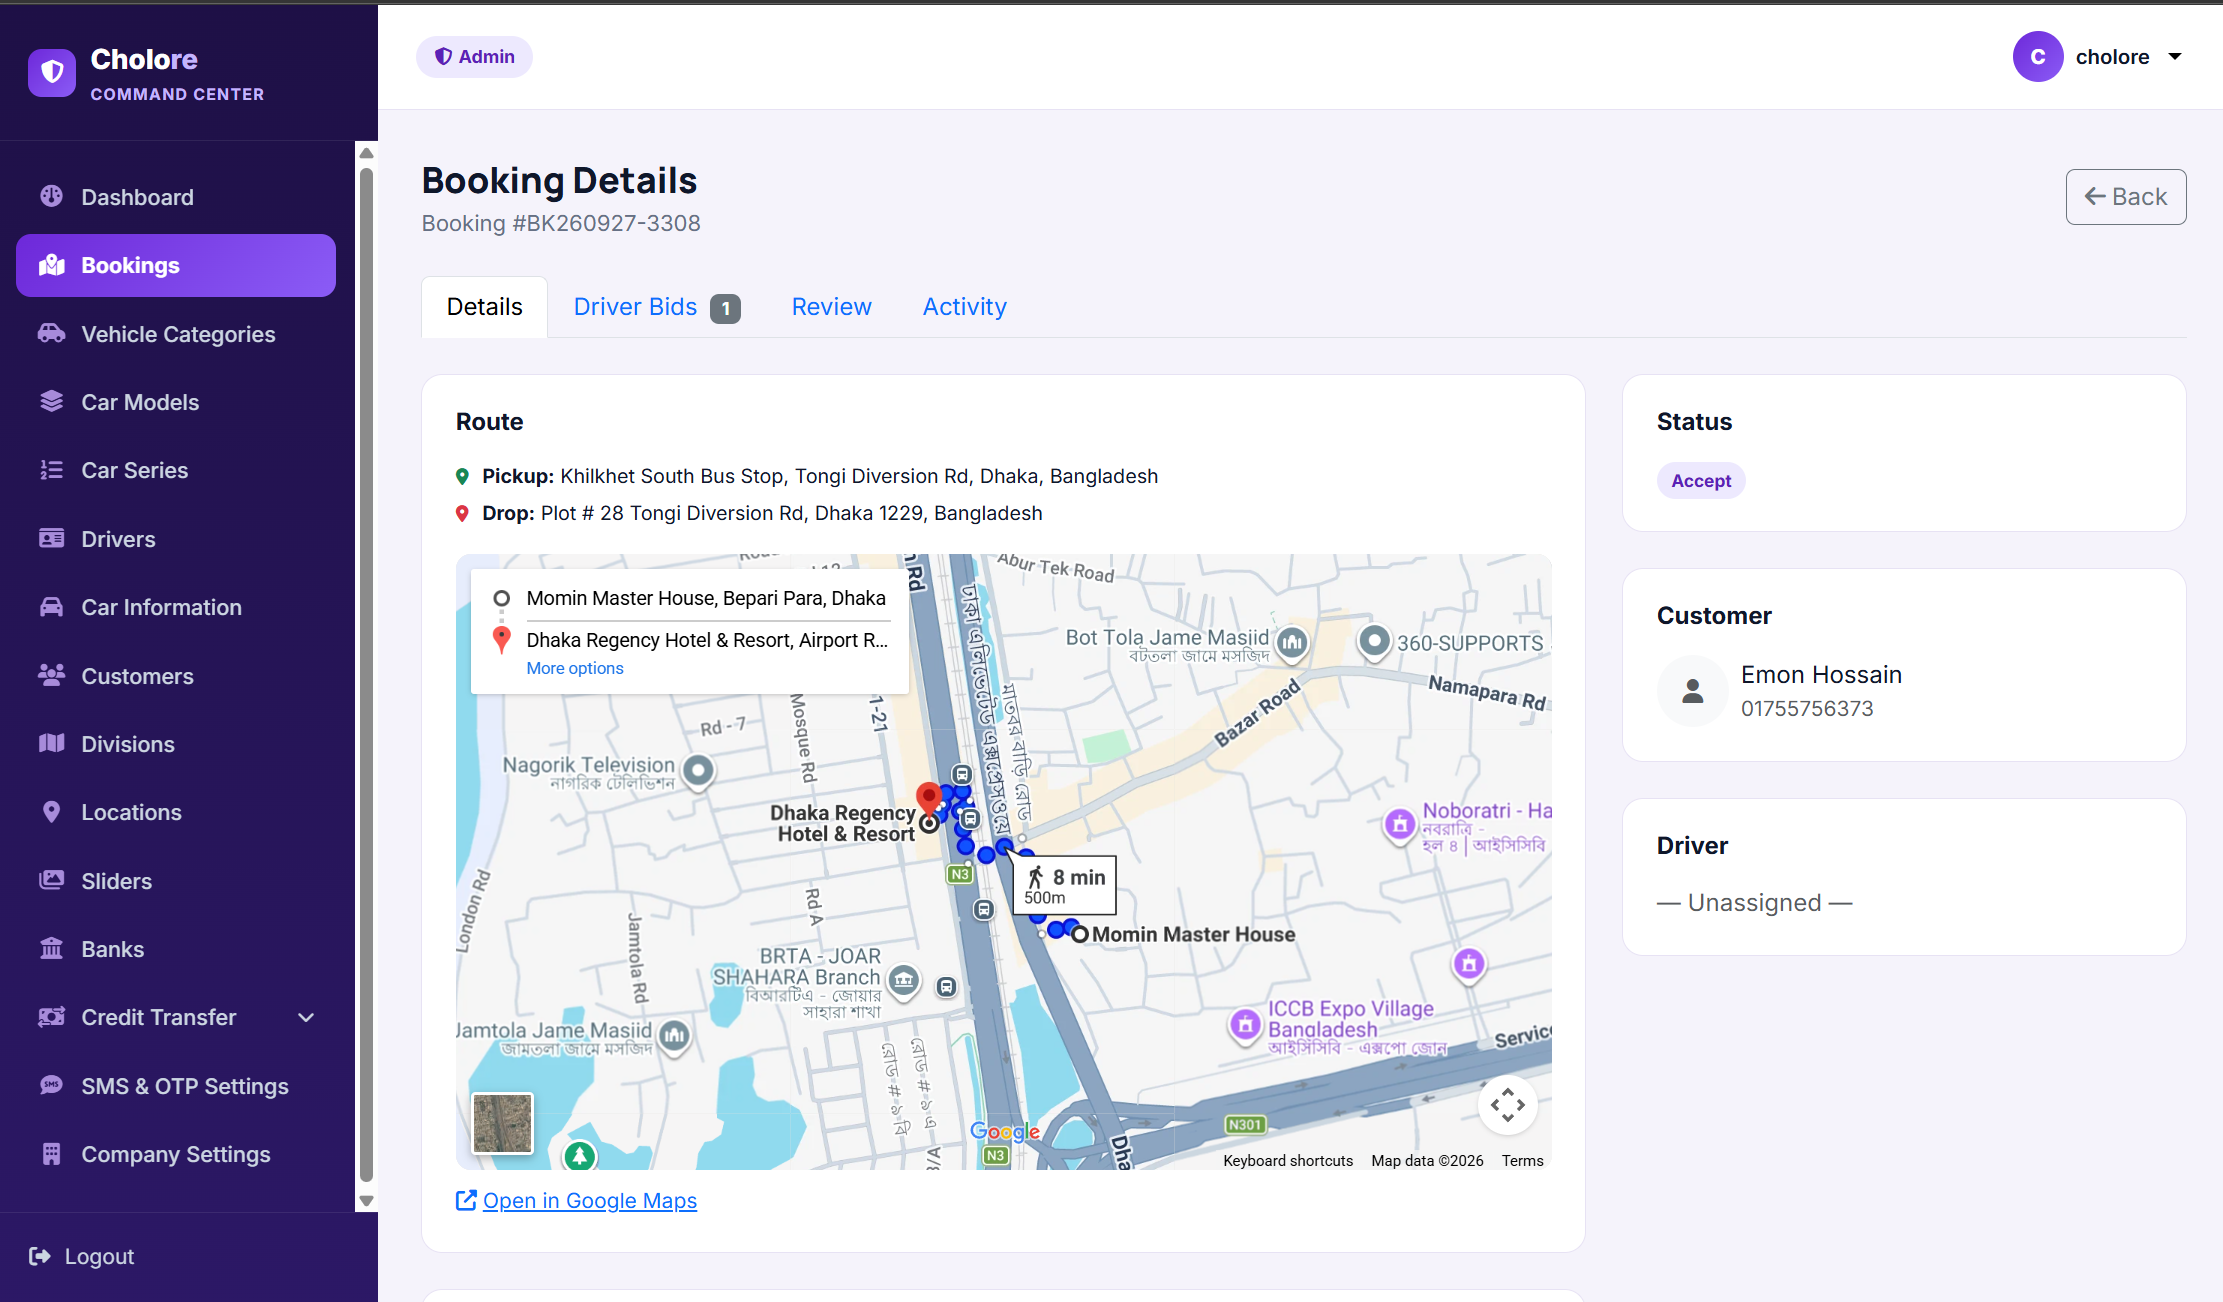Open the Activity tab

965,307
